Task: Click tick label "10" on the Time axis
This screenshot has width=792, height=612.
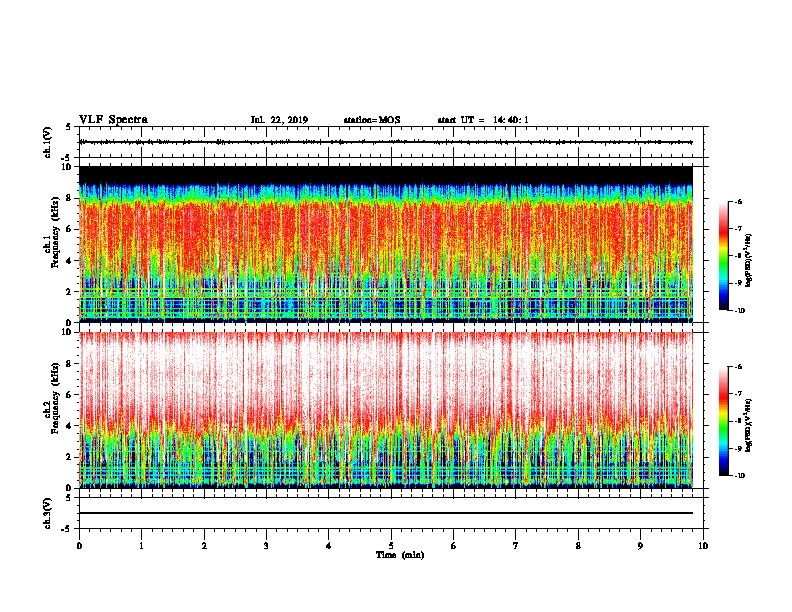Action: coord(703,546)
